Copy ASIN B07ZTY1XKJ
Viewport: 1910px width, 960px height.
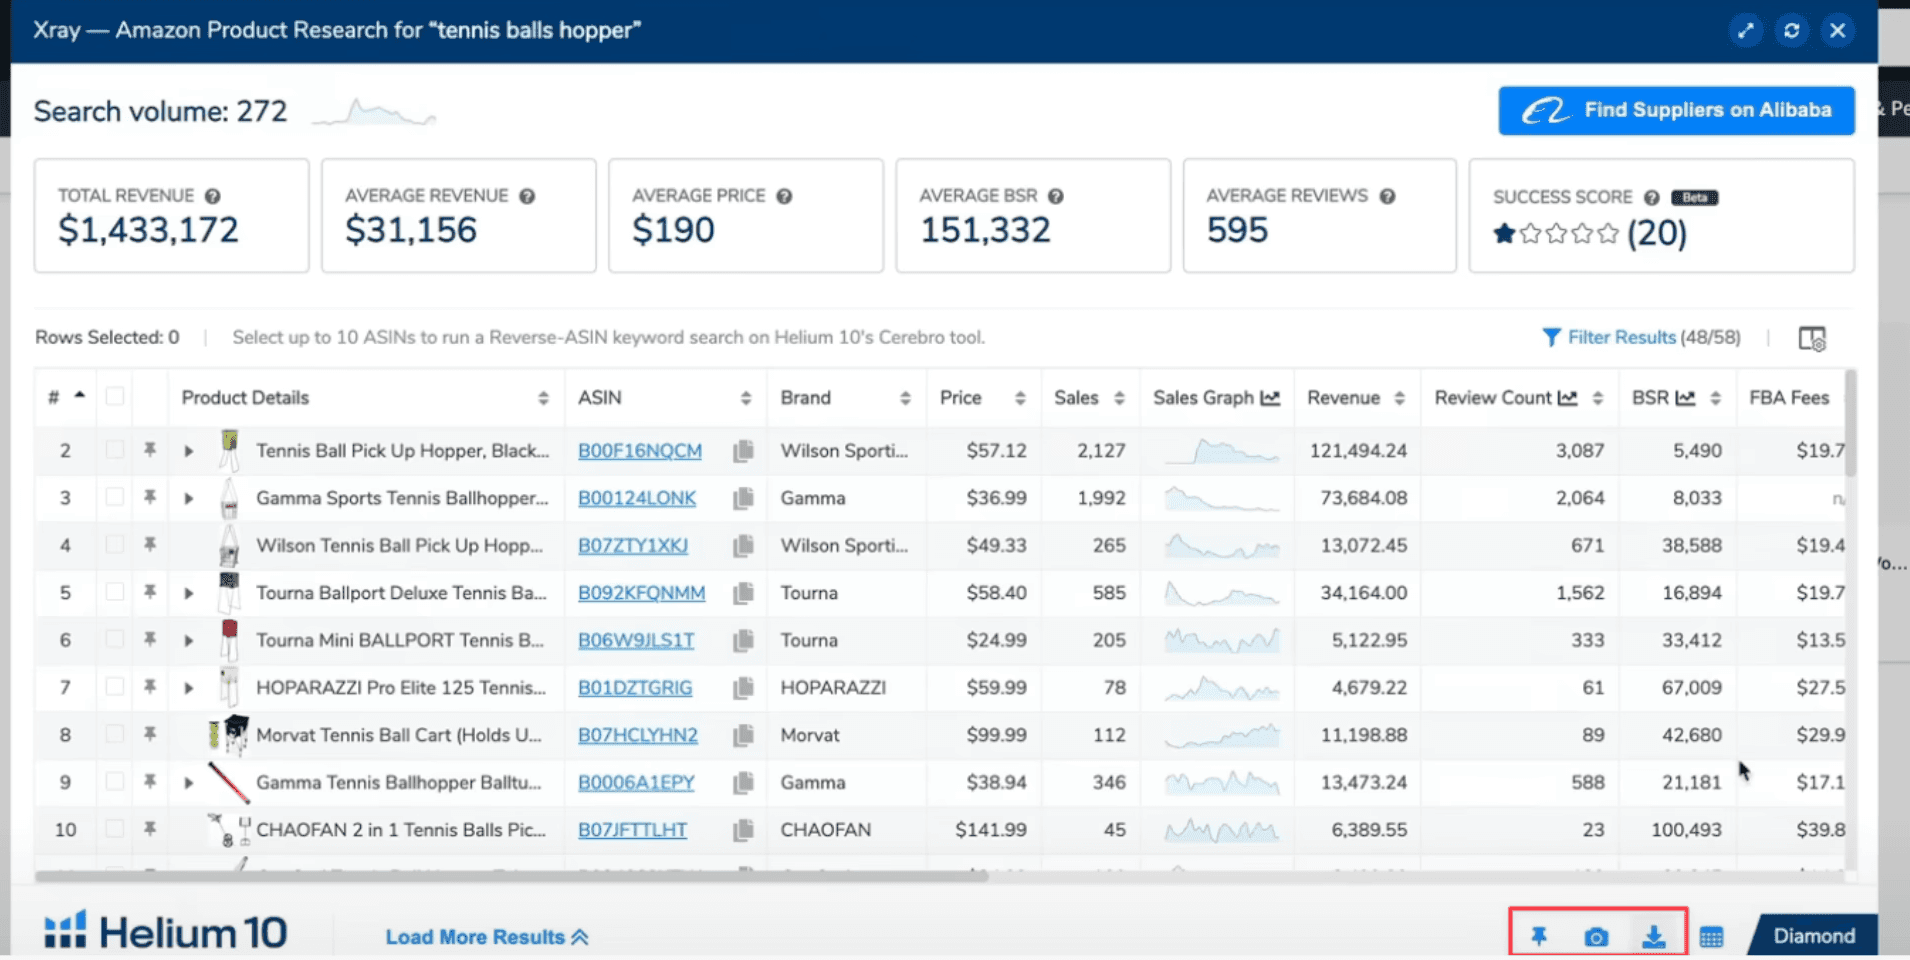(x=743, y=546)
